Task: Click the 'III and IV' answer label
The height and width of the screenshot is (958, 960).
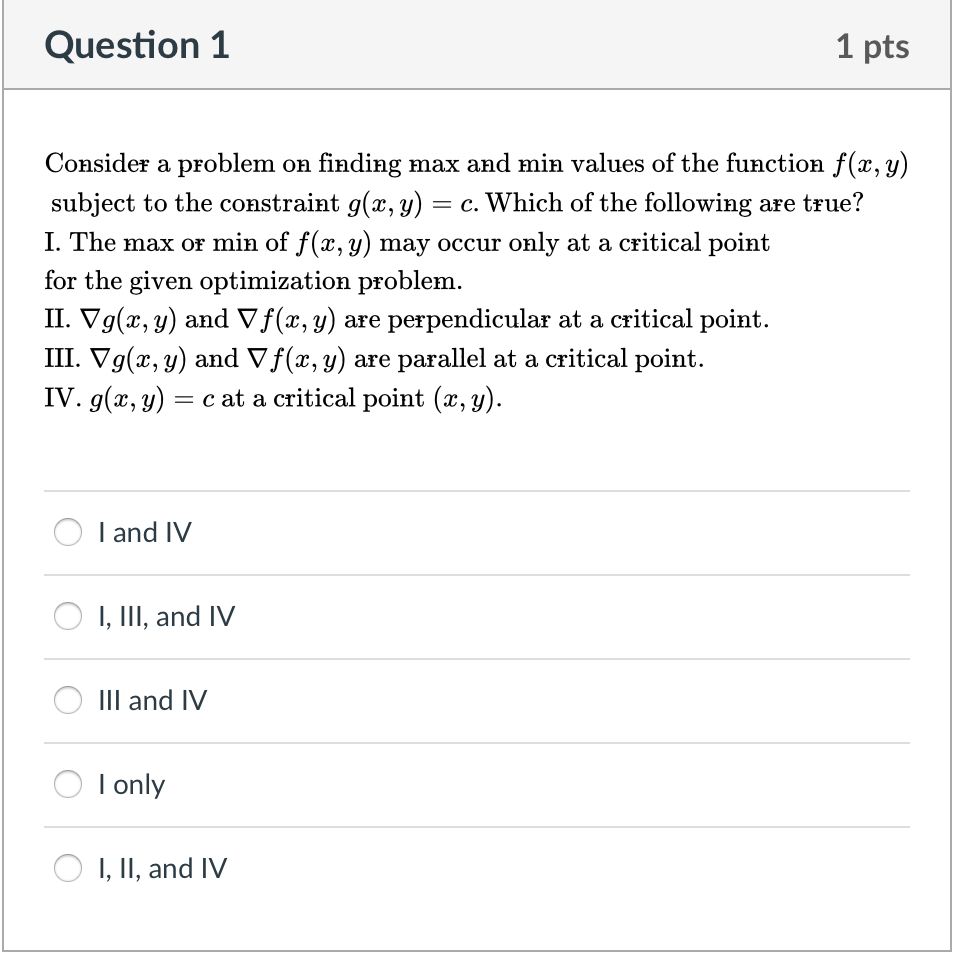Action: click(152, 701)
